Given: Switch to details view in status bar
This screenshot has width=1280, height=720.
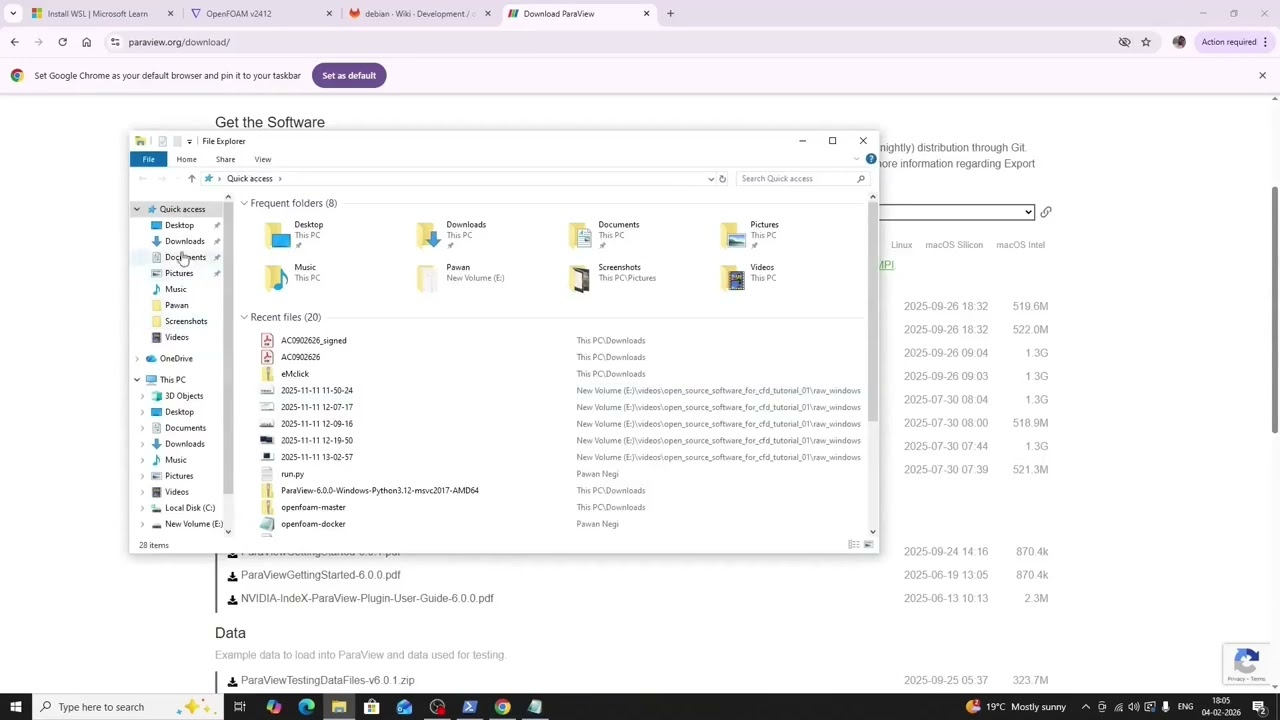Looking at the screenshot, I should (x=853, y=545).
